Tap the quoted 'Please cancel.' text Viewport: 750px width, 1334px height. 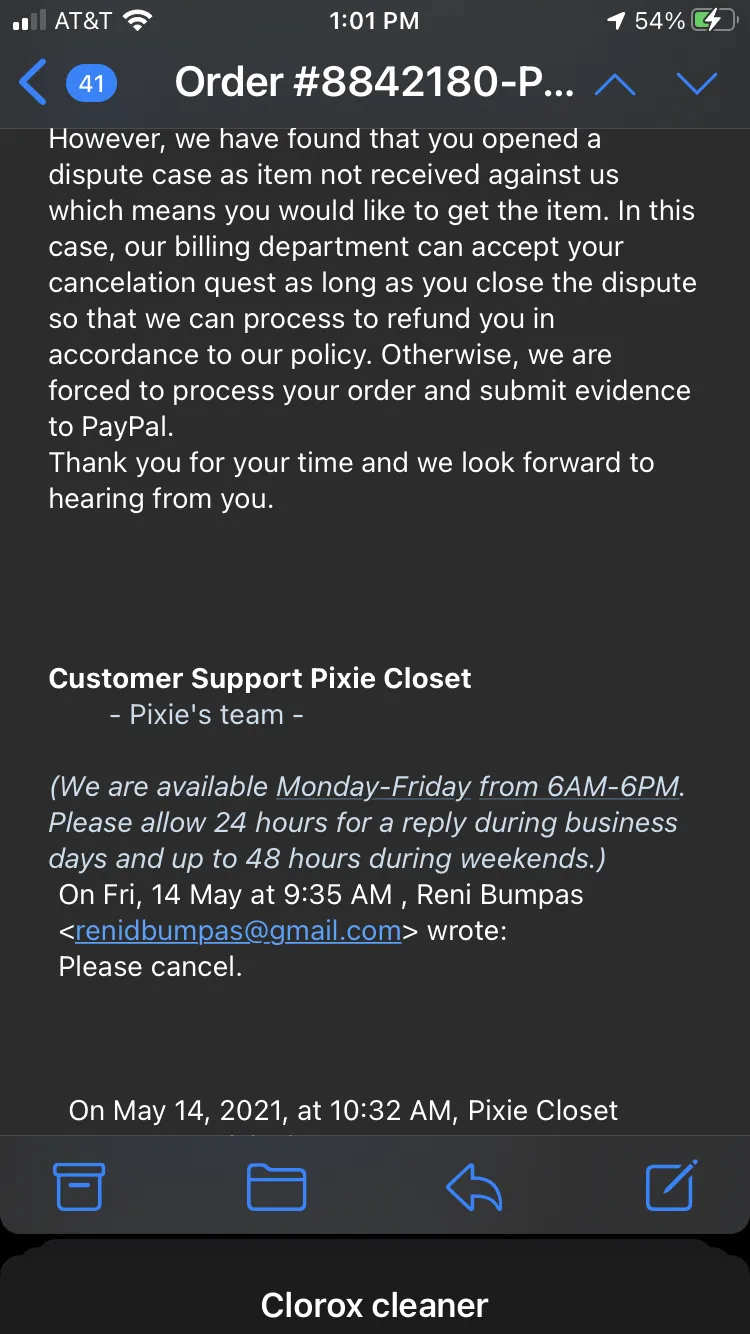pos(150,967)
